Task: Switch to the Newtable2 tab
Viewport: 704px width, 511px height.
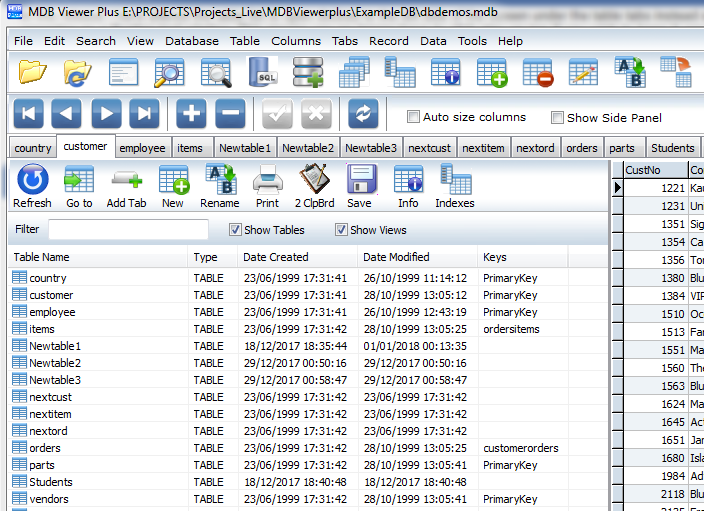Action: point(308,148)
